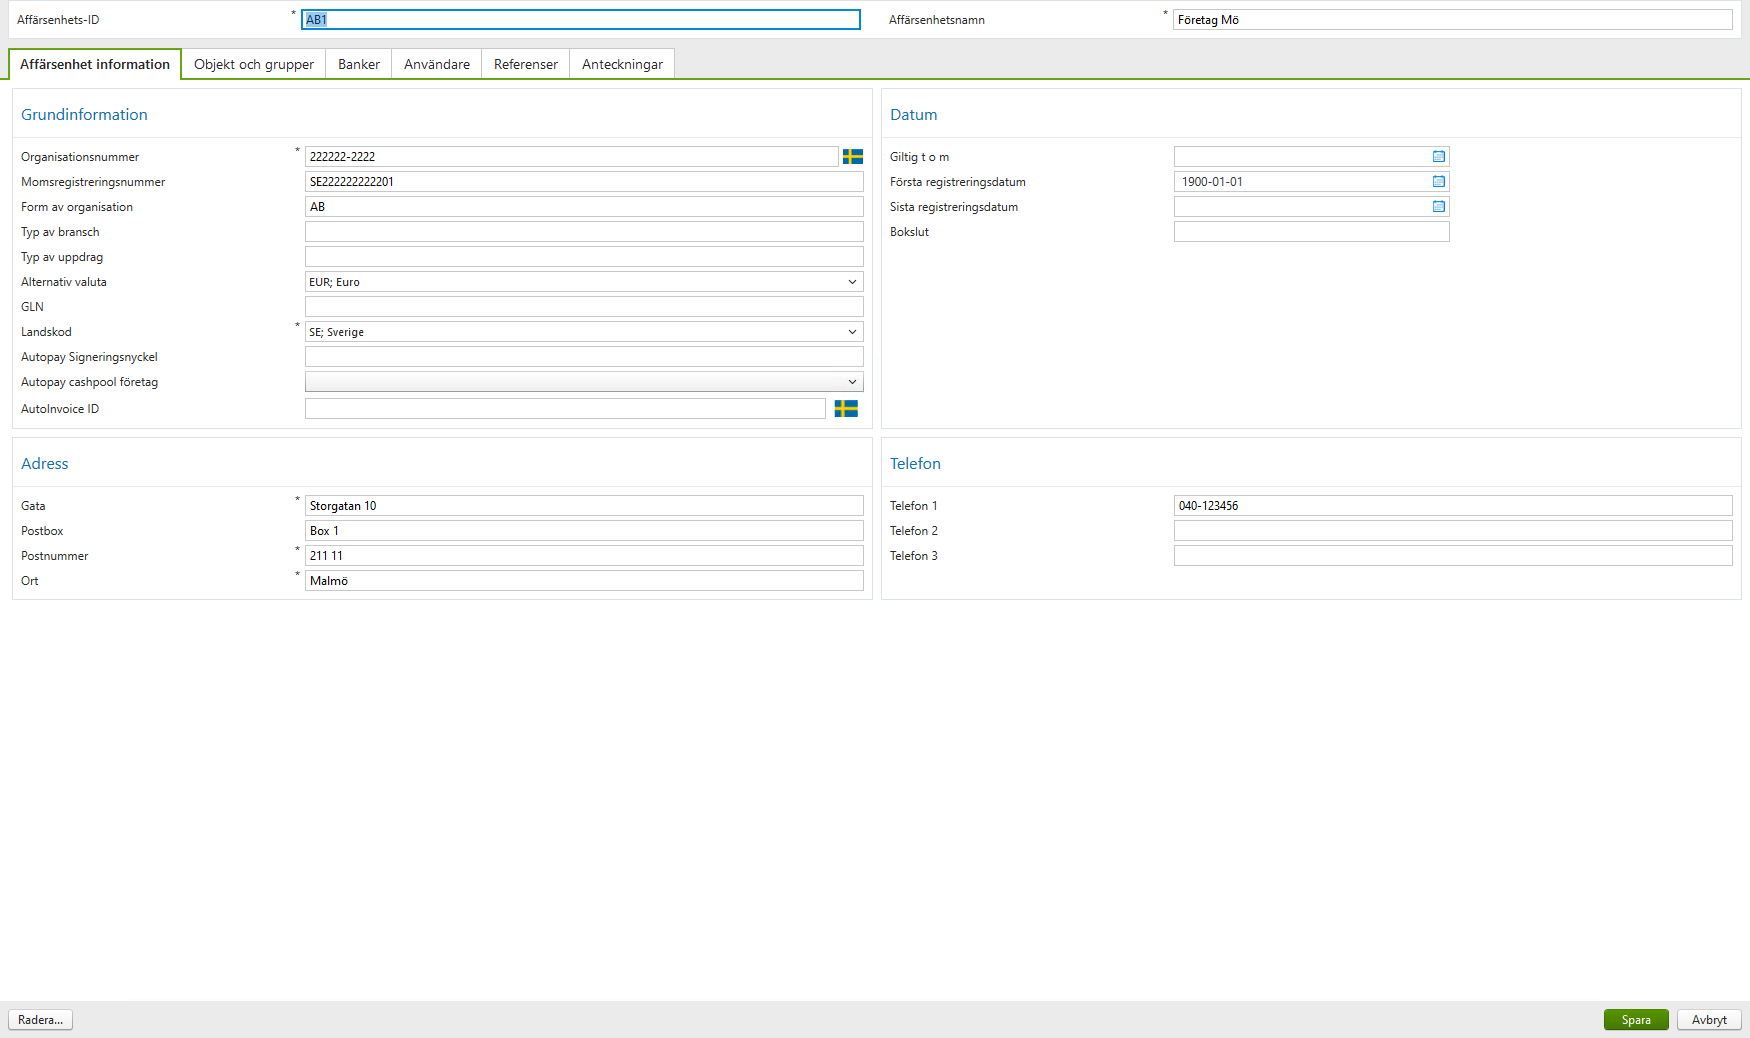
Task: Open the calendar for Första registreringsdatum
Action: coord(1438,181)
